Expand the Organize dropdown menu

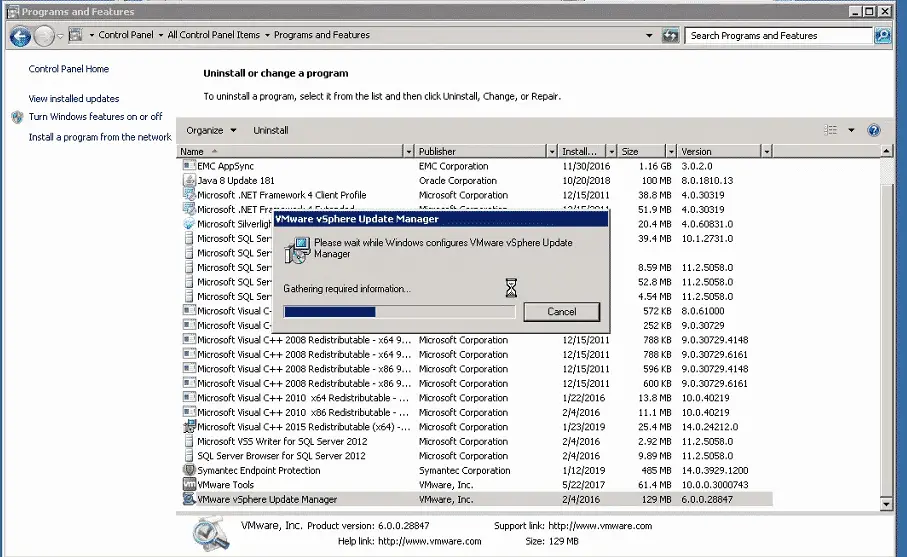tap(211, 130)
